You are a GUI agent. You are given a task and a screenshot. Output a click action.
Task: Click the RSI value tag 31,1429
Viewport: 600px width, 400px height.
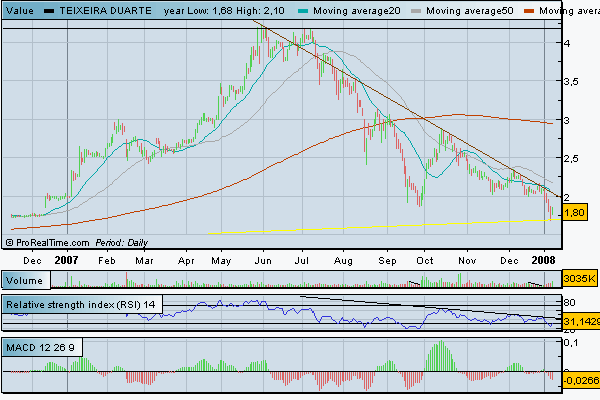(581, 322)
